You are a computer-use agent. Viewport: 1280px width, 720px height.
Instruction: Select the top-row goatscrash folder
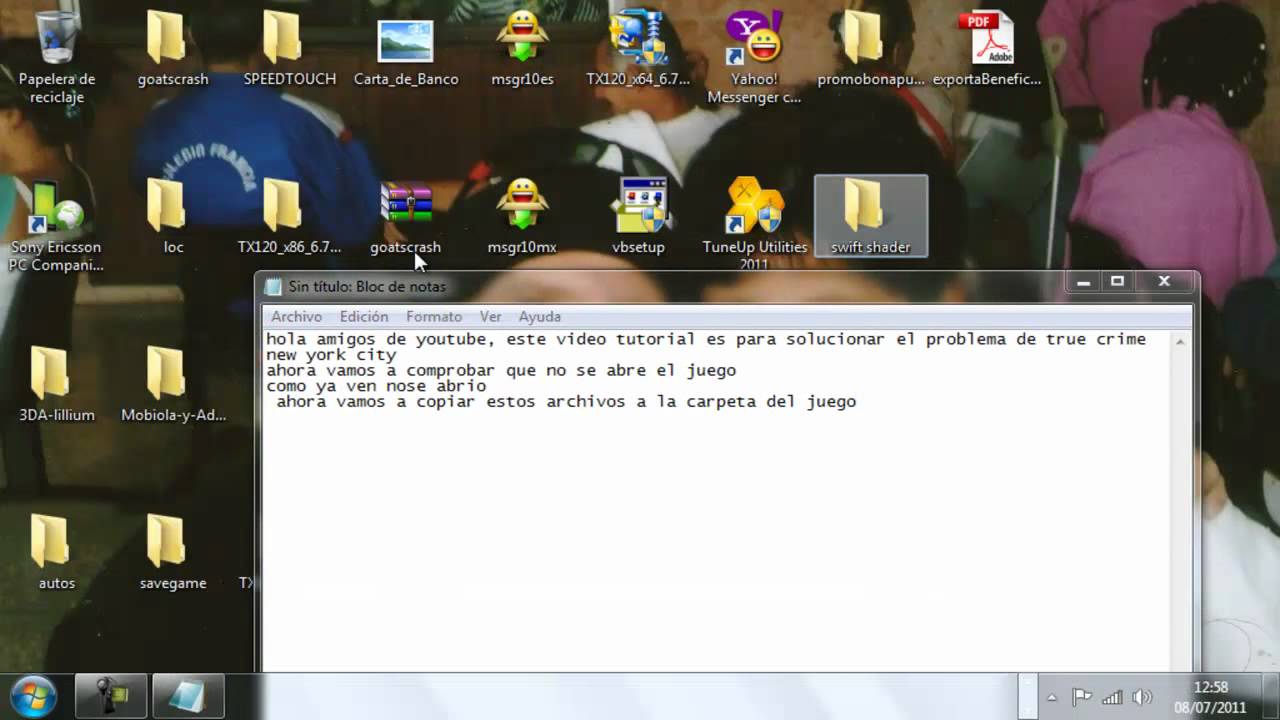(173, 48)
